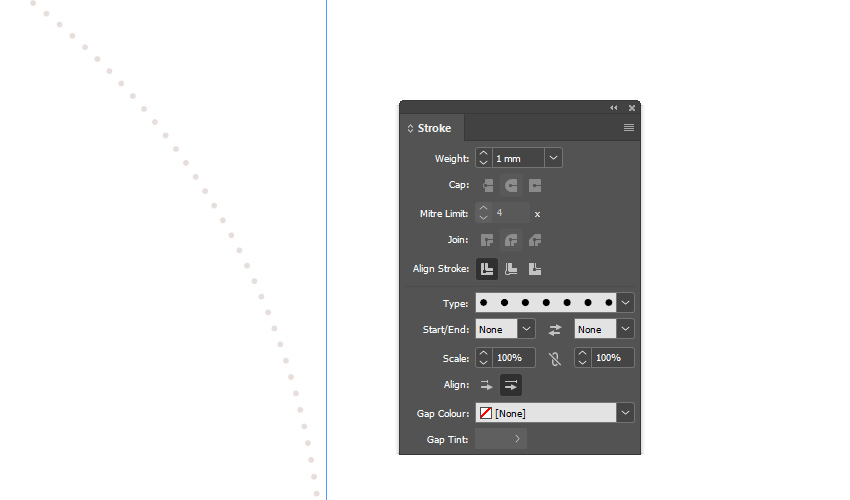Toggle link for arrowhead scales
Screen dimensions: 850x500
tap(555, 358)
